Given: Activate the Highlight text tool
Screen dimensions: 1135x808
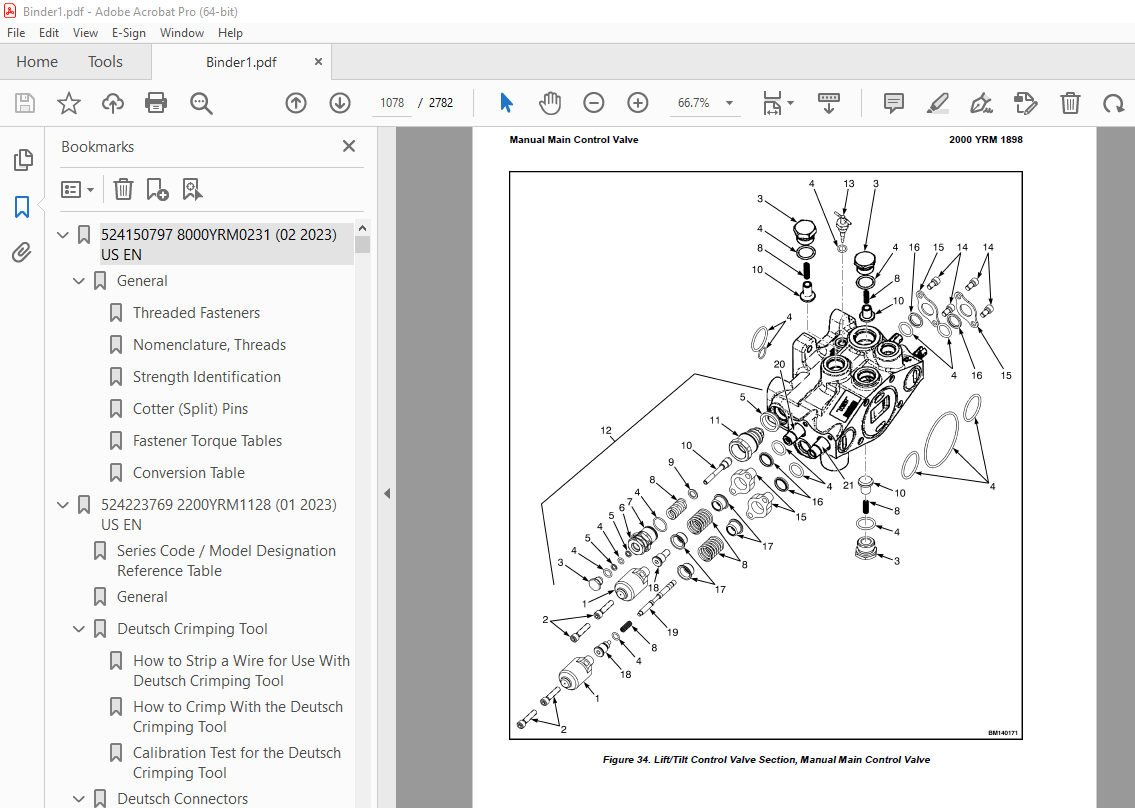Looking at the screenshot, I should coord(937,103).
